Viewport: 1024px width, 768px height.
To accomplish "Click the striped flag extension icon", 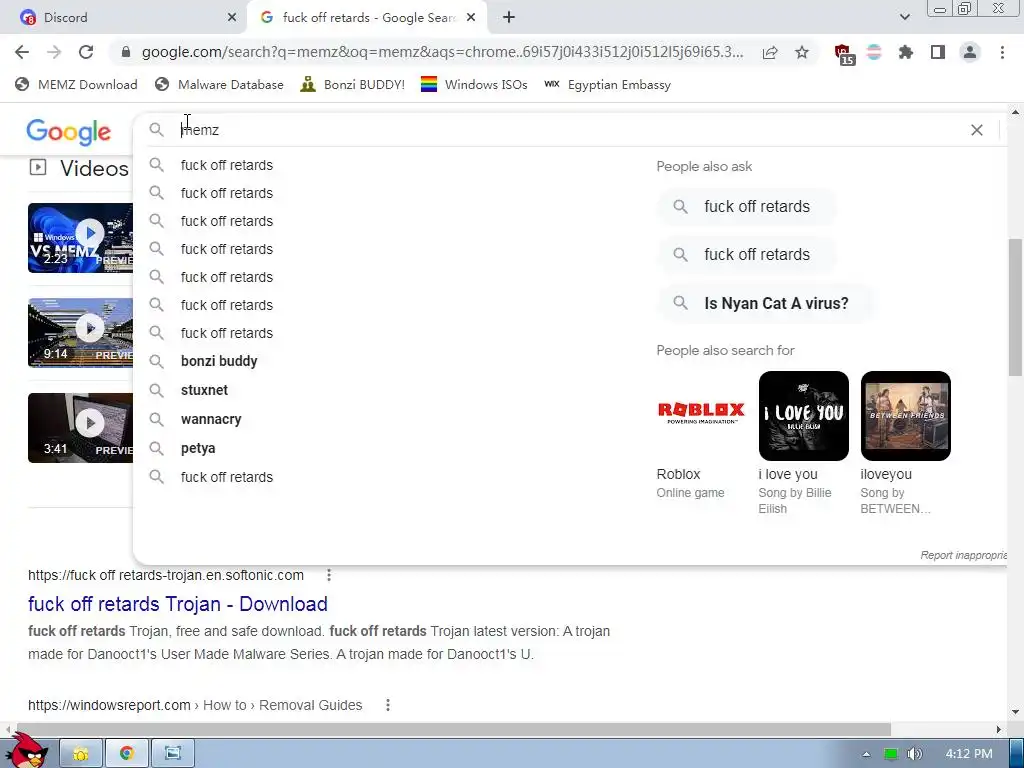I will click(x=874, y=52).
